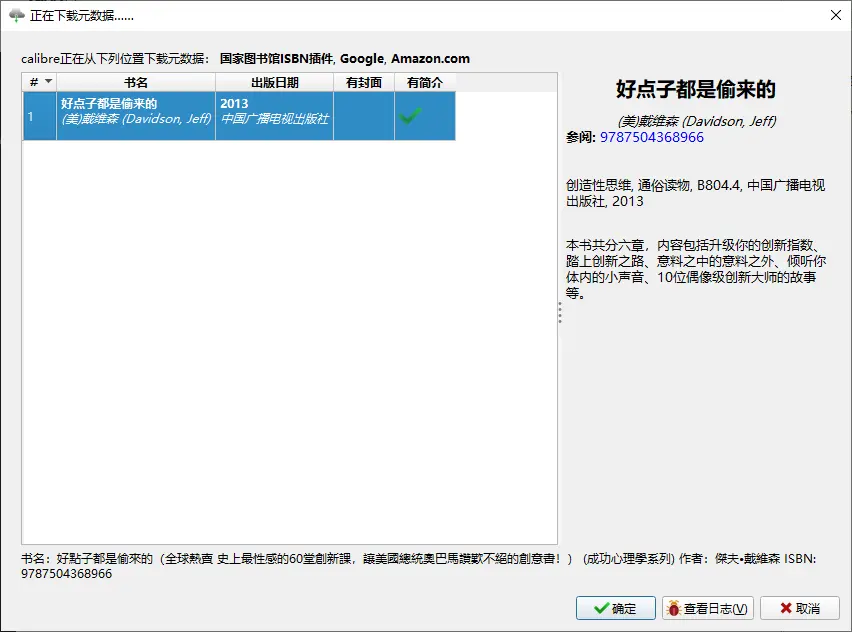Click the empty 有封面 cell in row 1
The image size is (852, 632).
coord(363,116)
